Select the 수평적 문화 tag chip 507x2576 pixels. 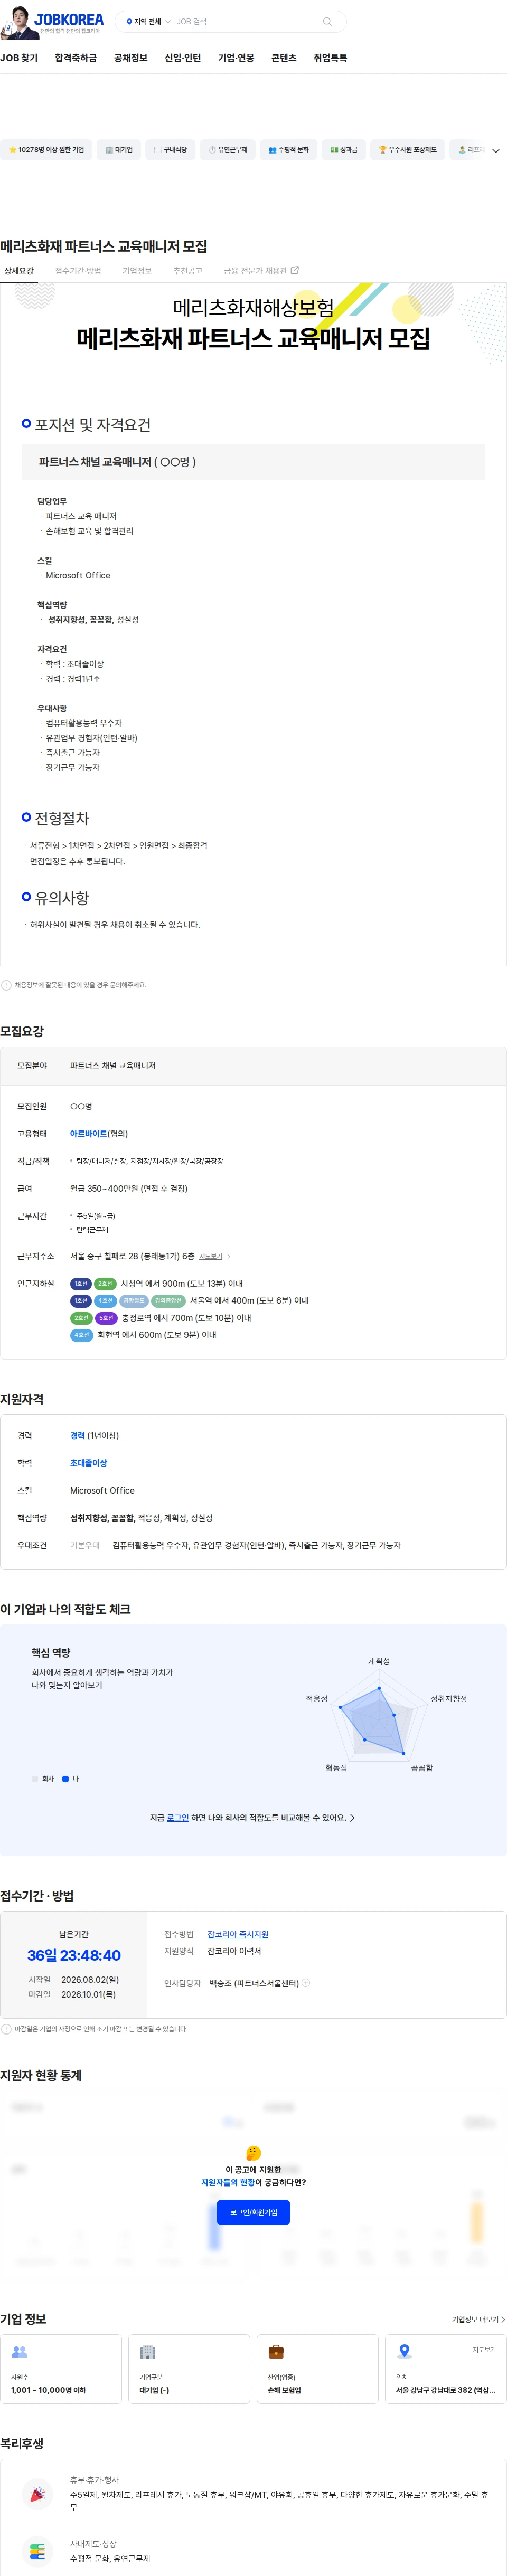[288, 150]
